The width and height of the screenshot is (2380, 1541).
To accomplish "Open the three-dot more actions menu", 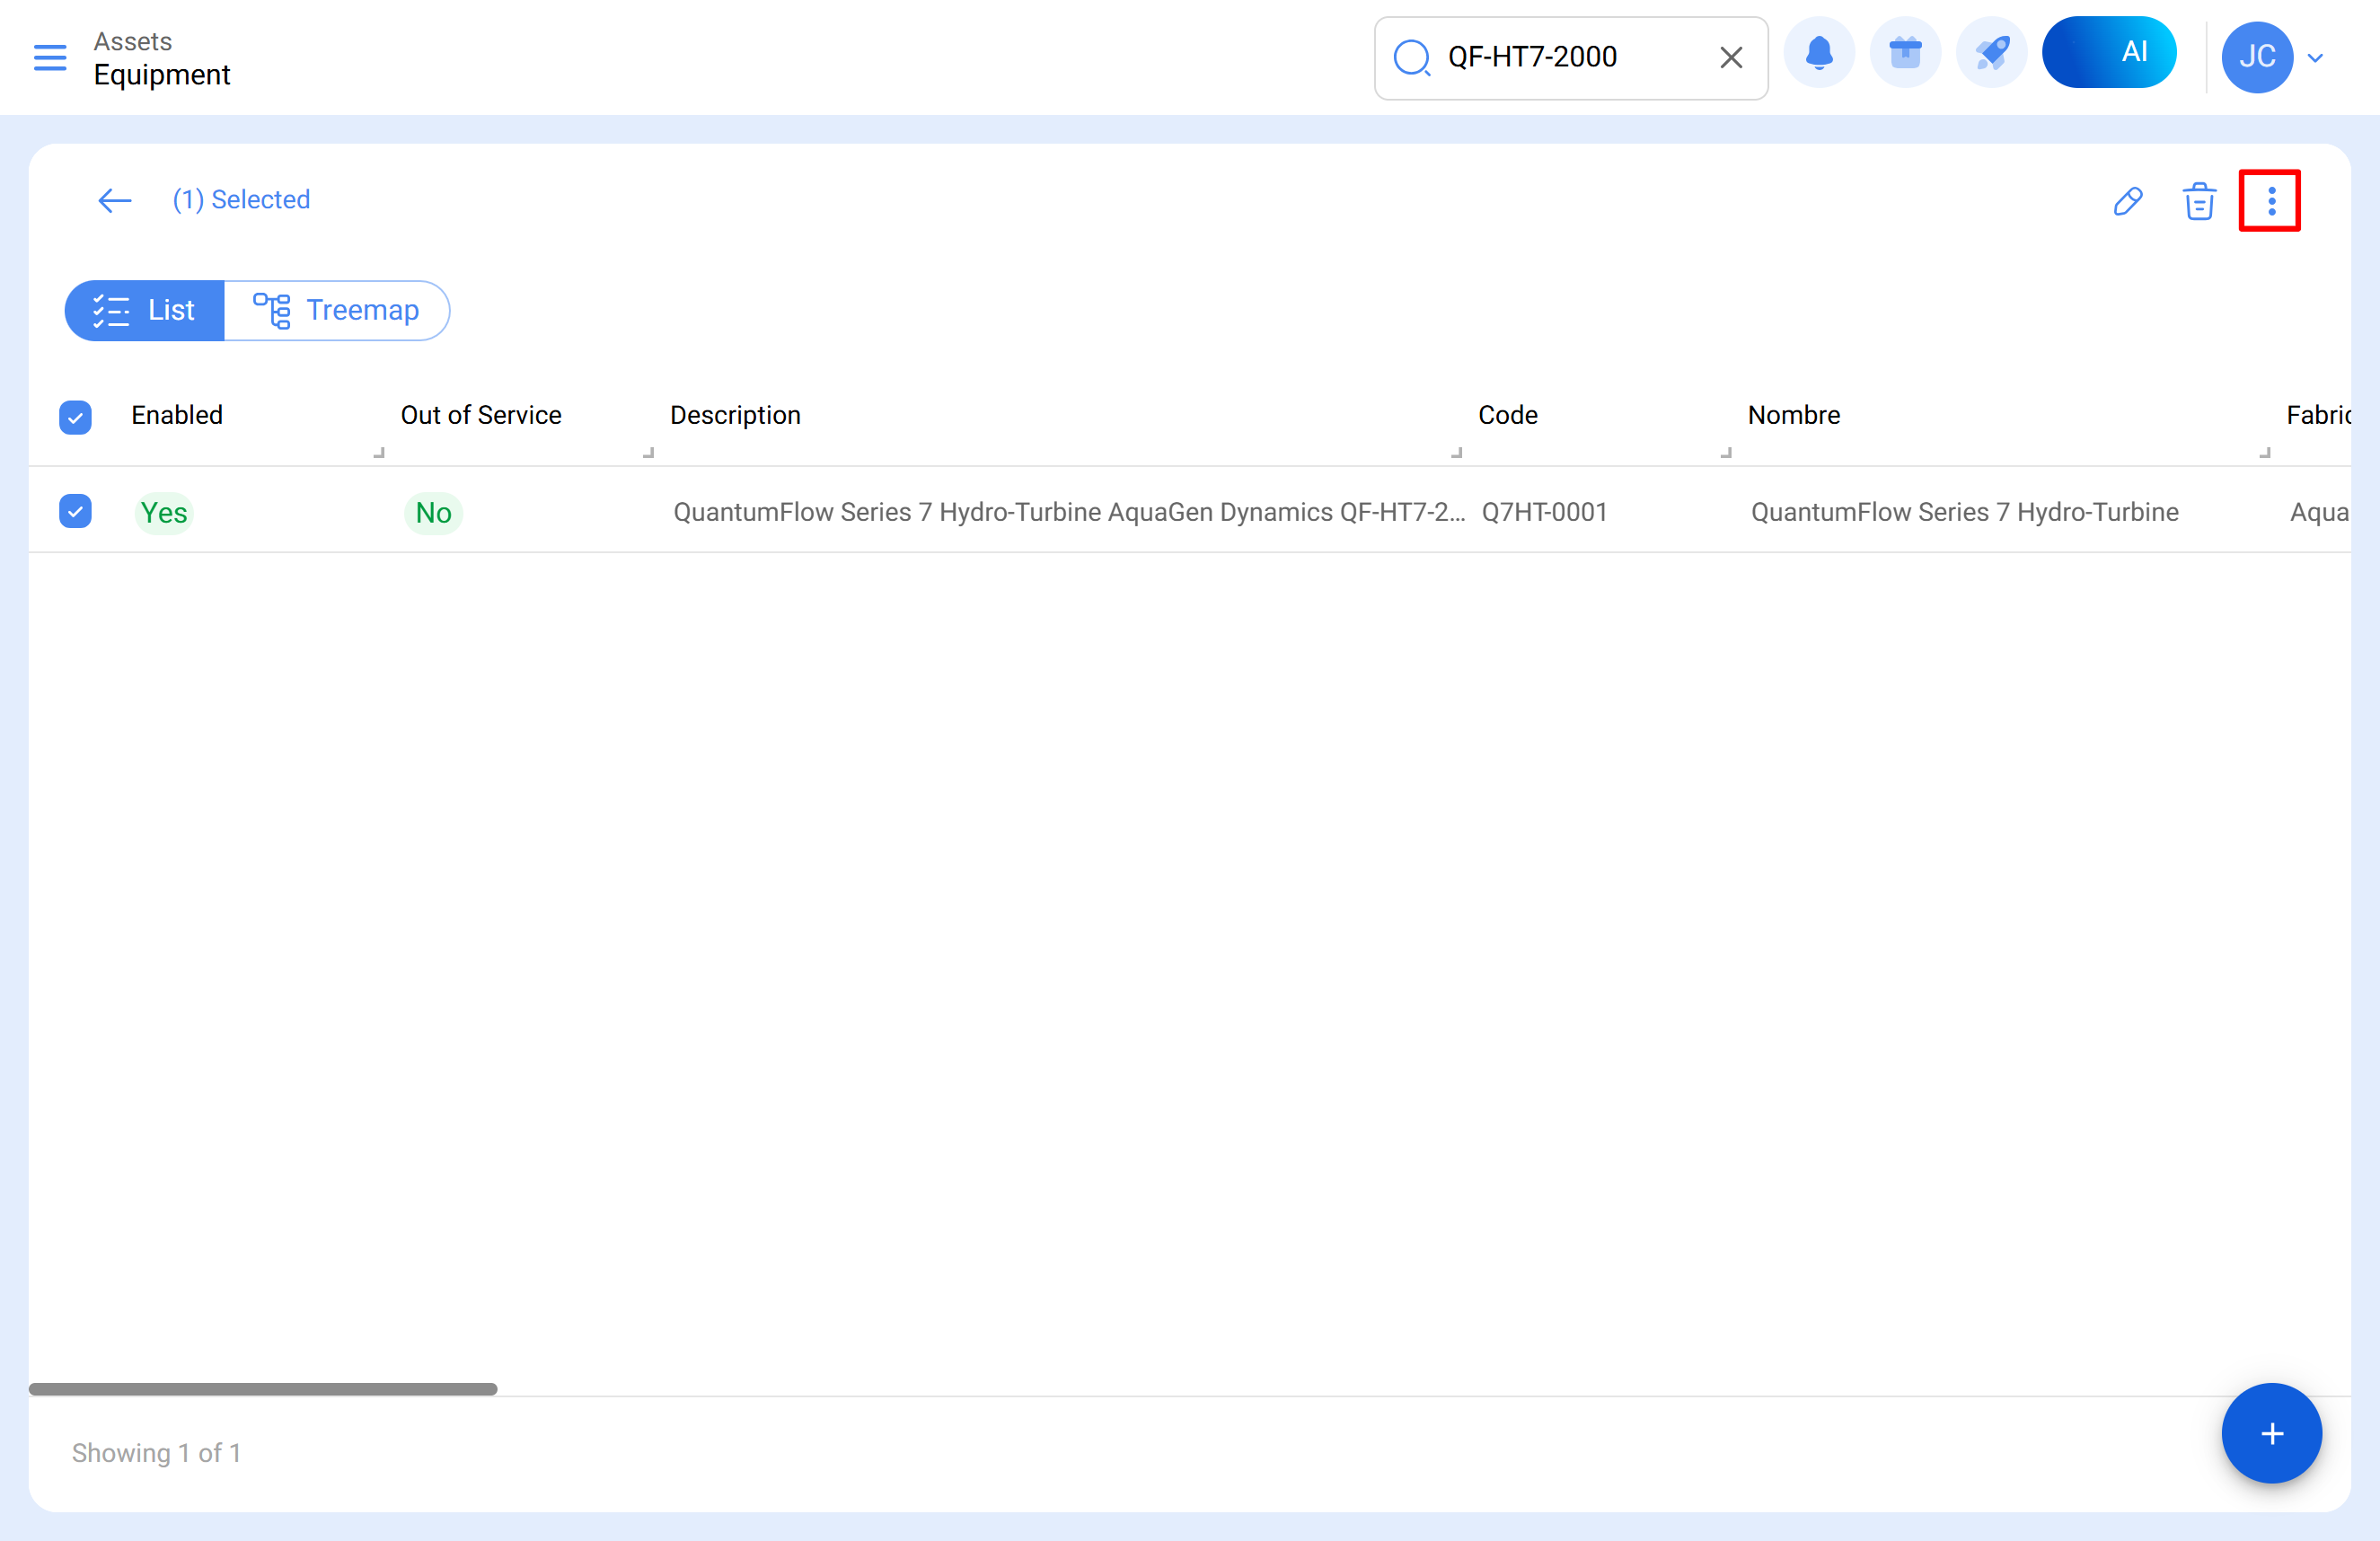I will click(2270, 200).
